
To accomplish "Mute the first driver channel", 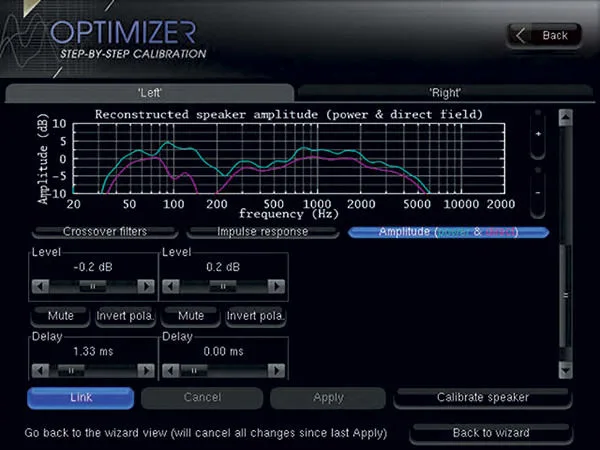I will [60, 316].
